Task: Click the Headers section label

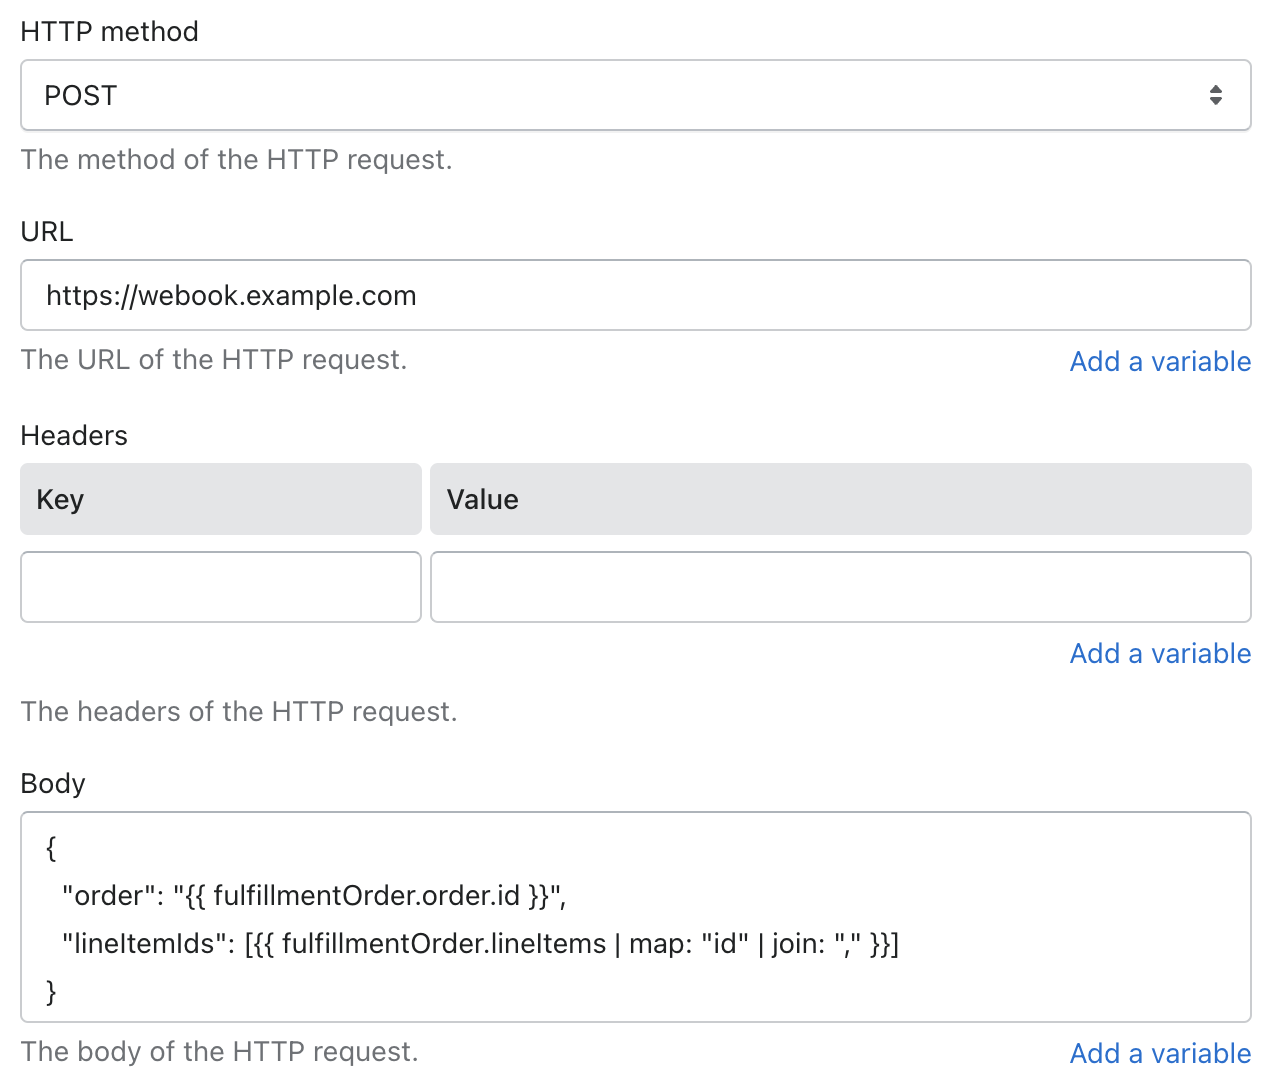Action: click(x=74, y=436)
